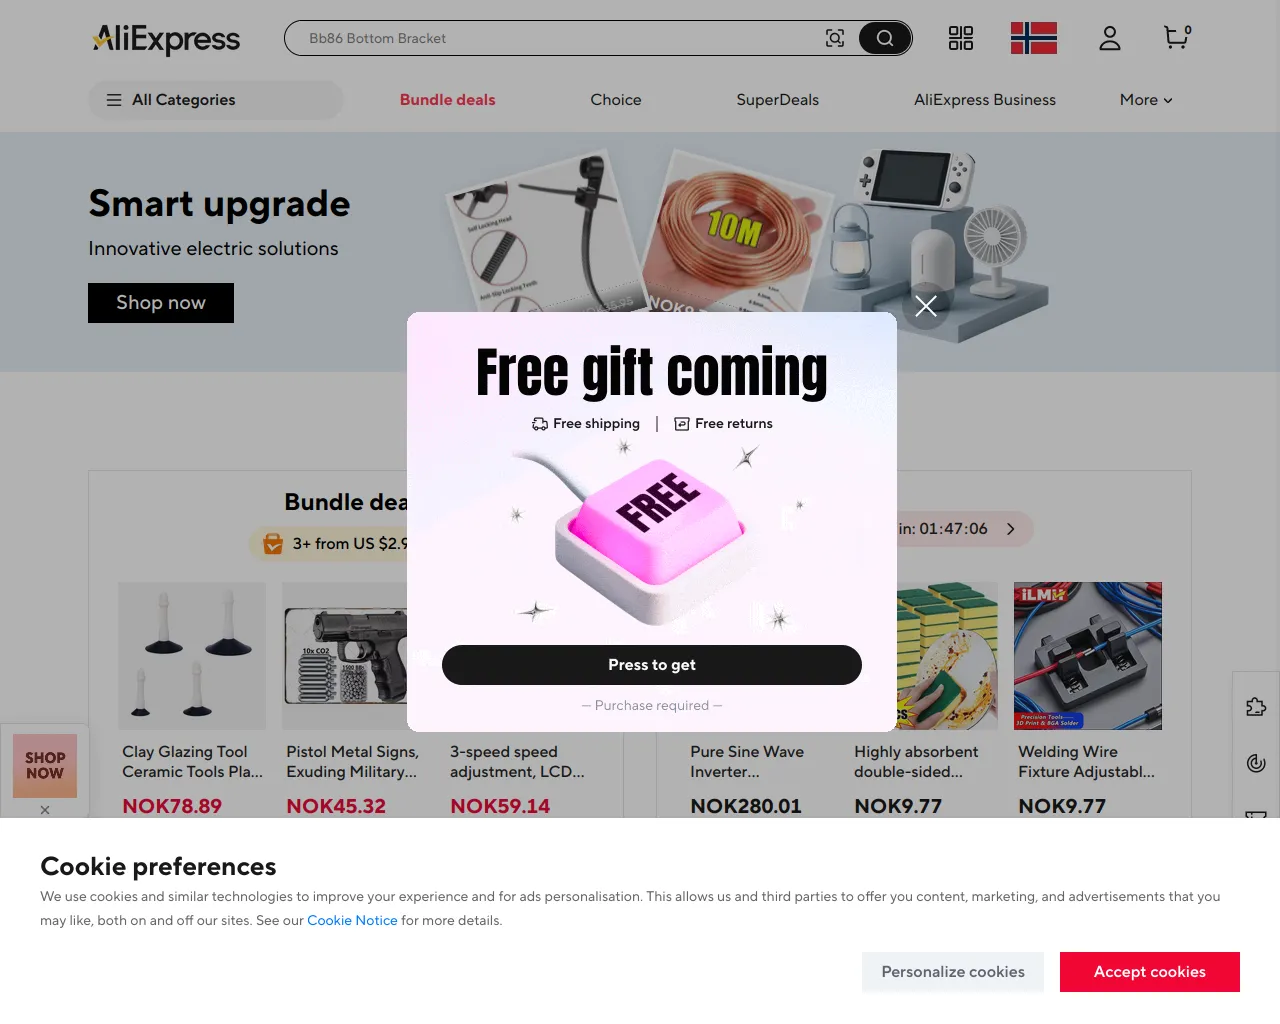Open Personalize cookies settings

coord(953,972)
